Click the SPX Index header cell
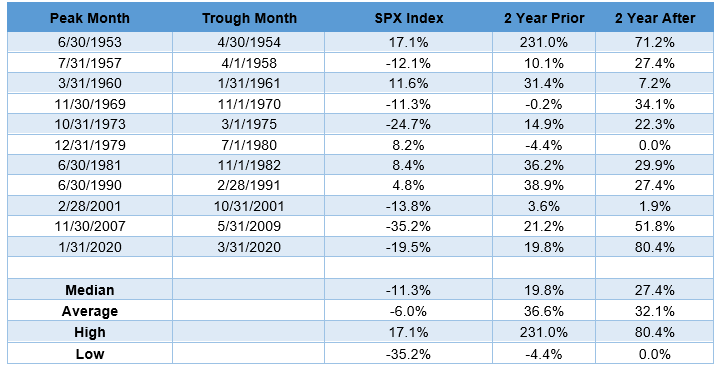This screenshot has height=369, width=717. click(408, 18)
